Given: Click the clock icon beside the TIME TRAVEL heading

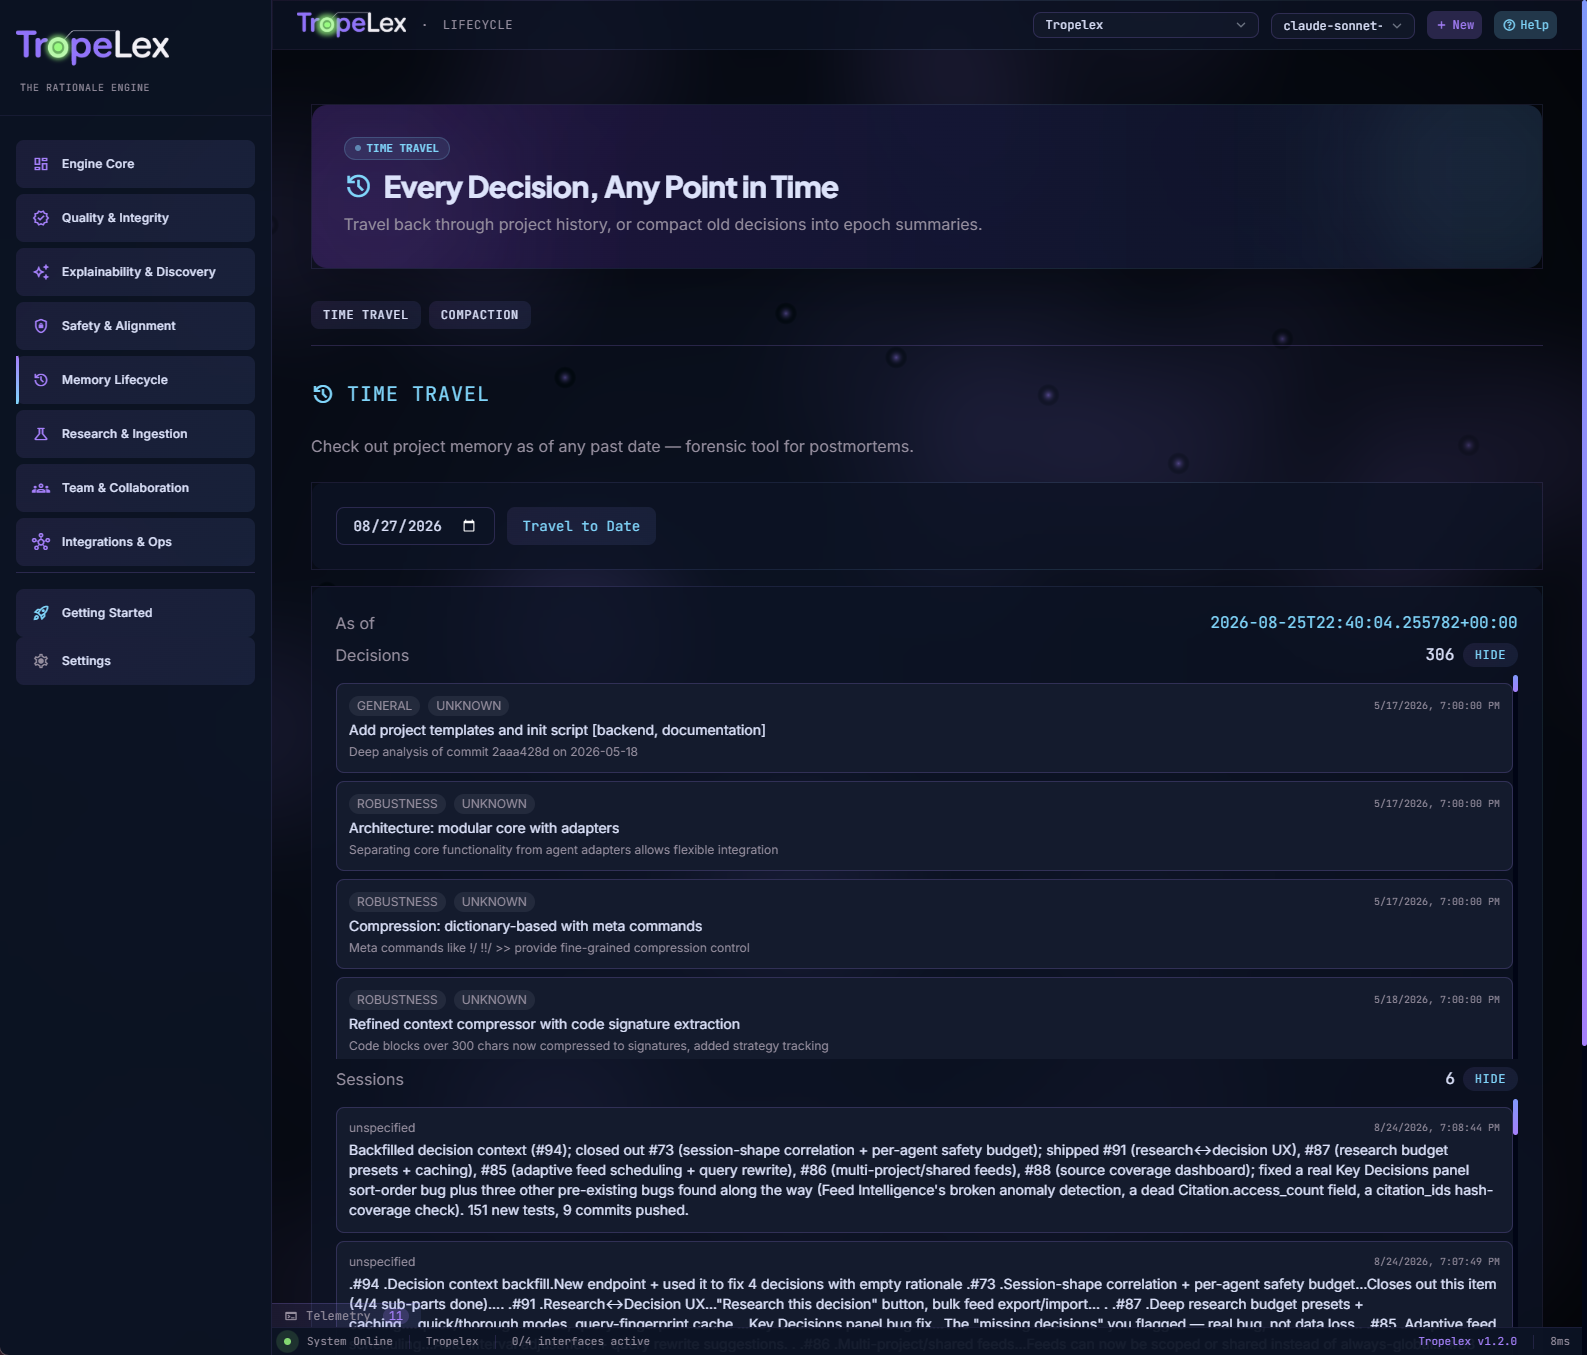Looking at the screenshot, I should (323, 394).
